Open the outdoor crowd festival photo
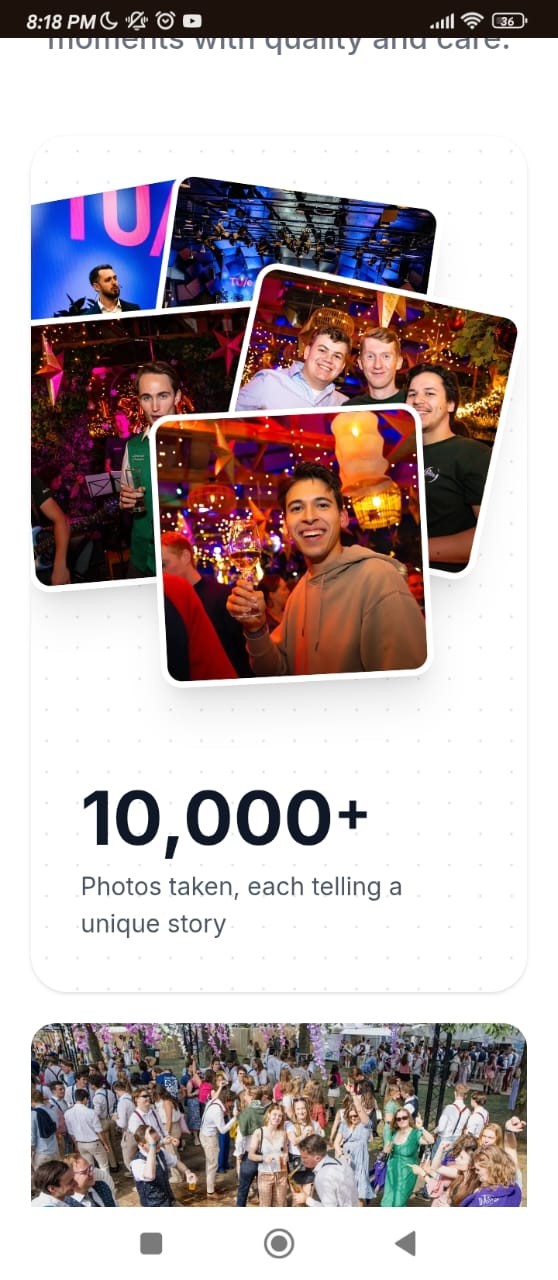The image size is (558, 1280). 279,1114
